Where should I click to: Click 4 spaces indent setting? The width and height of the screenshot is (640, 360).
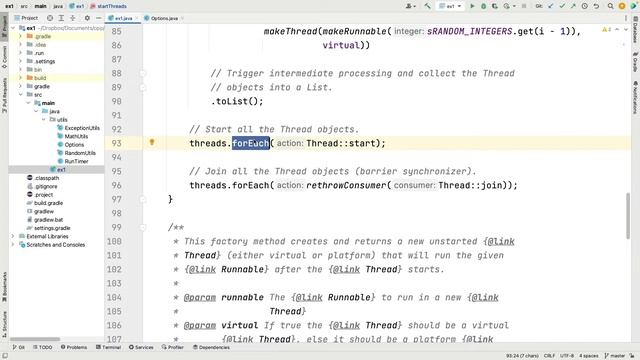(589, 356)
